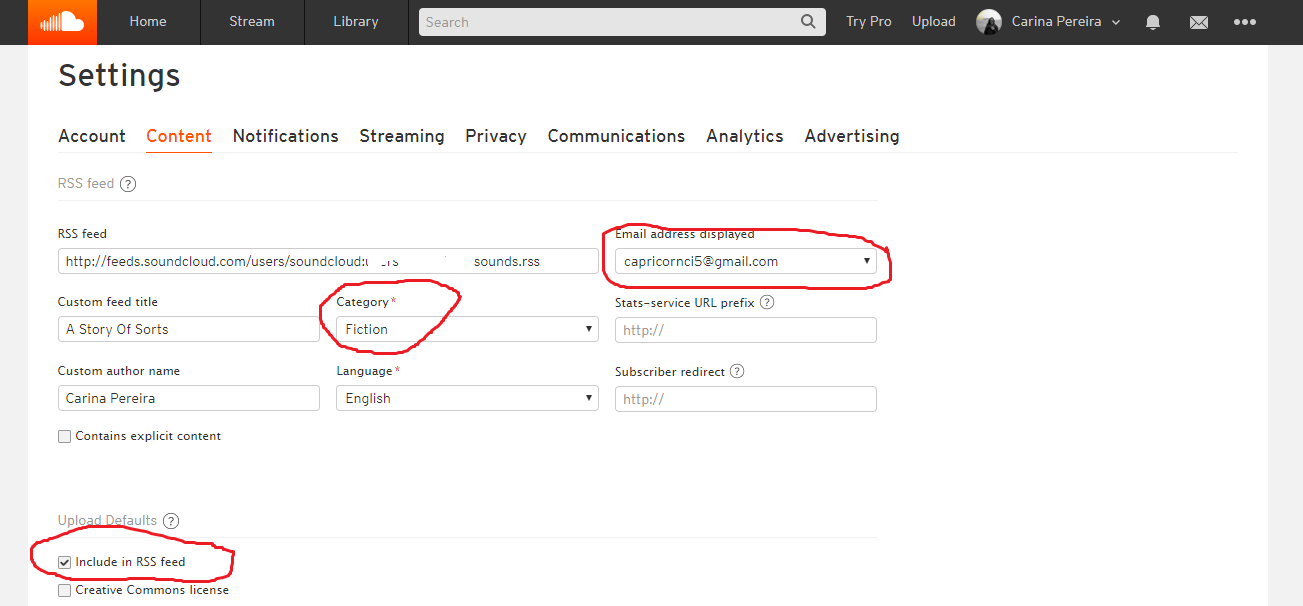Go to the Home nav item

(148, 22)
